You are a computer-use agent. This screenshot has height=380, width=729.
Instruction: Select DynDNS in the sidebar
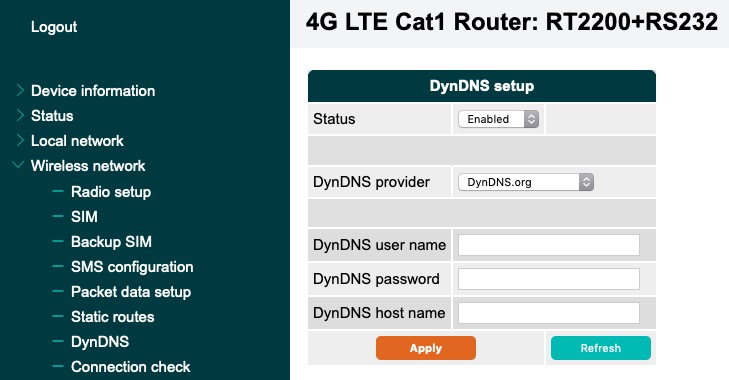click(x=100, y=342)
